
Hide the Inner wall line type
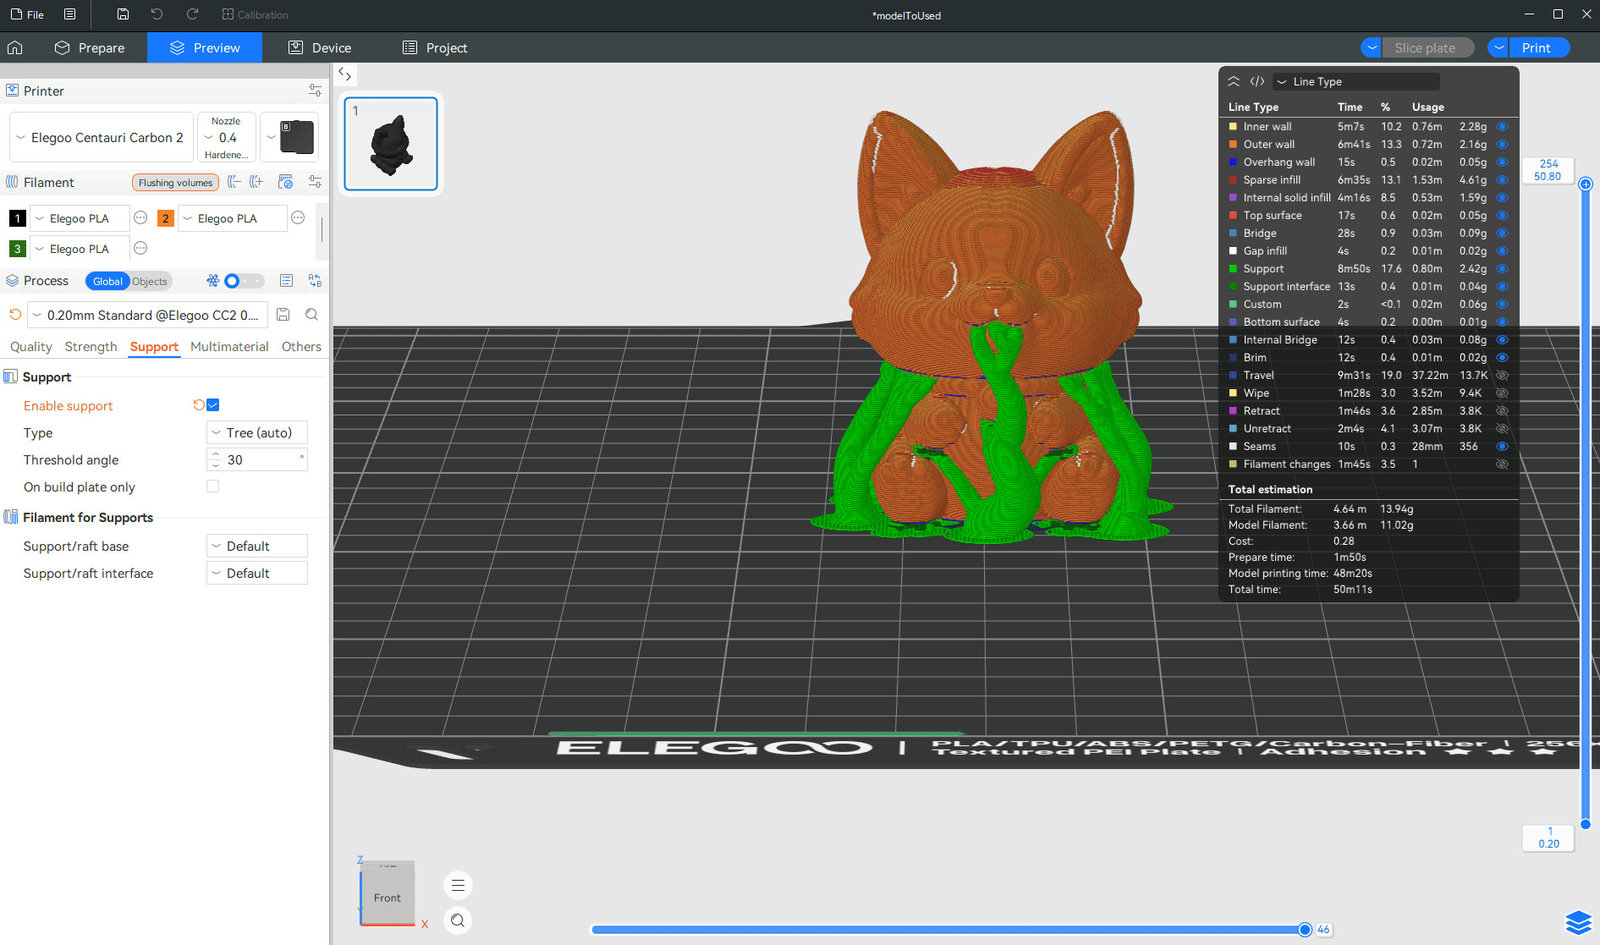1502,127
